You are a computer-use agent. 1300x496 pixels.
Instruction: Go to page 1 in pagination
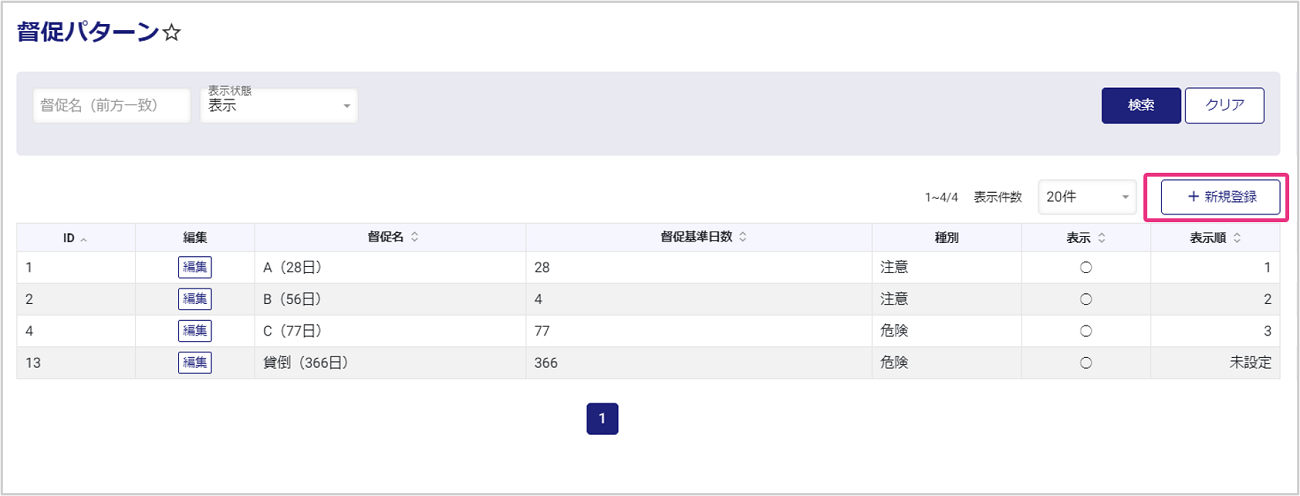pyautogui.click(x=602, y=419)
